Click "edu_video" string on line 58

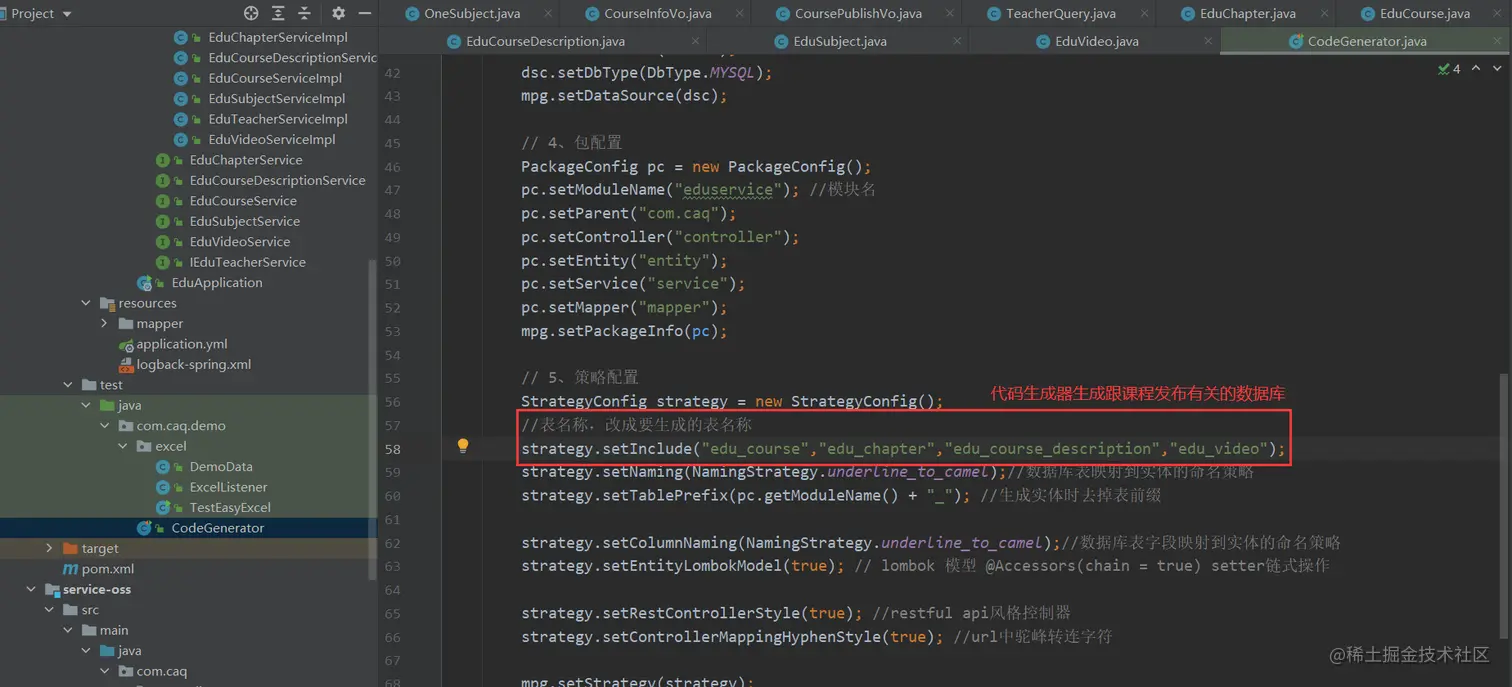(x=1219, y=449)
